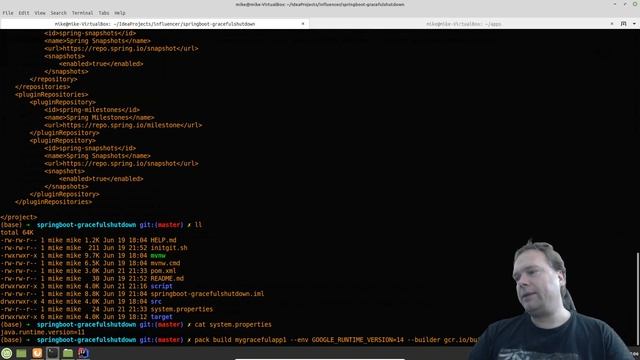Close the terminal window

[635, 4]
